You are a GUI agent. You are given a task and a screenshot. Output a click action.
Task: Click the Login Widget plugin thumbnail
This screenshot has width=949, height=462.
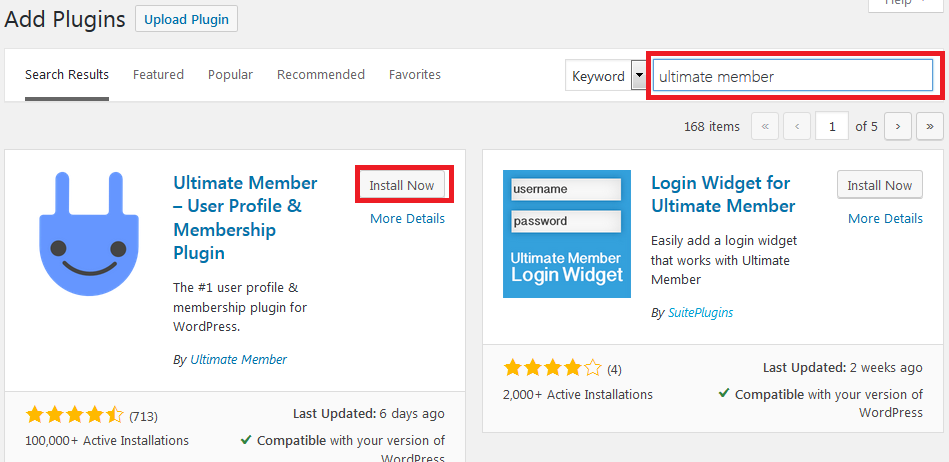pos(566,234)
